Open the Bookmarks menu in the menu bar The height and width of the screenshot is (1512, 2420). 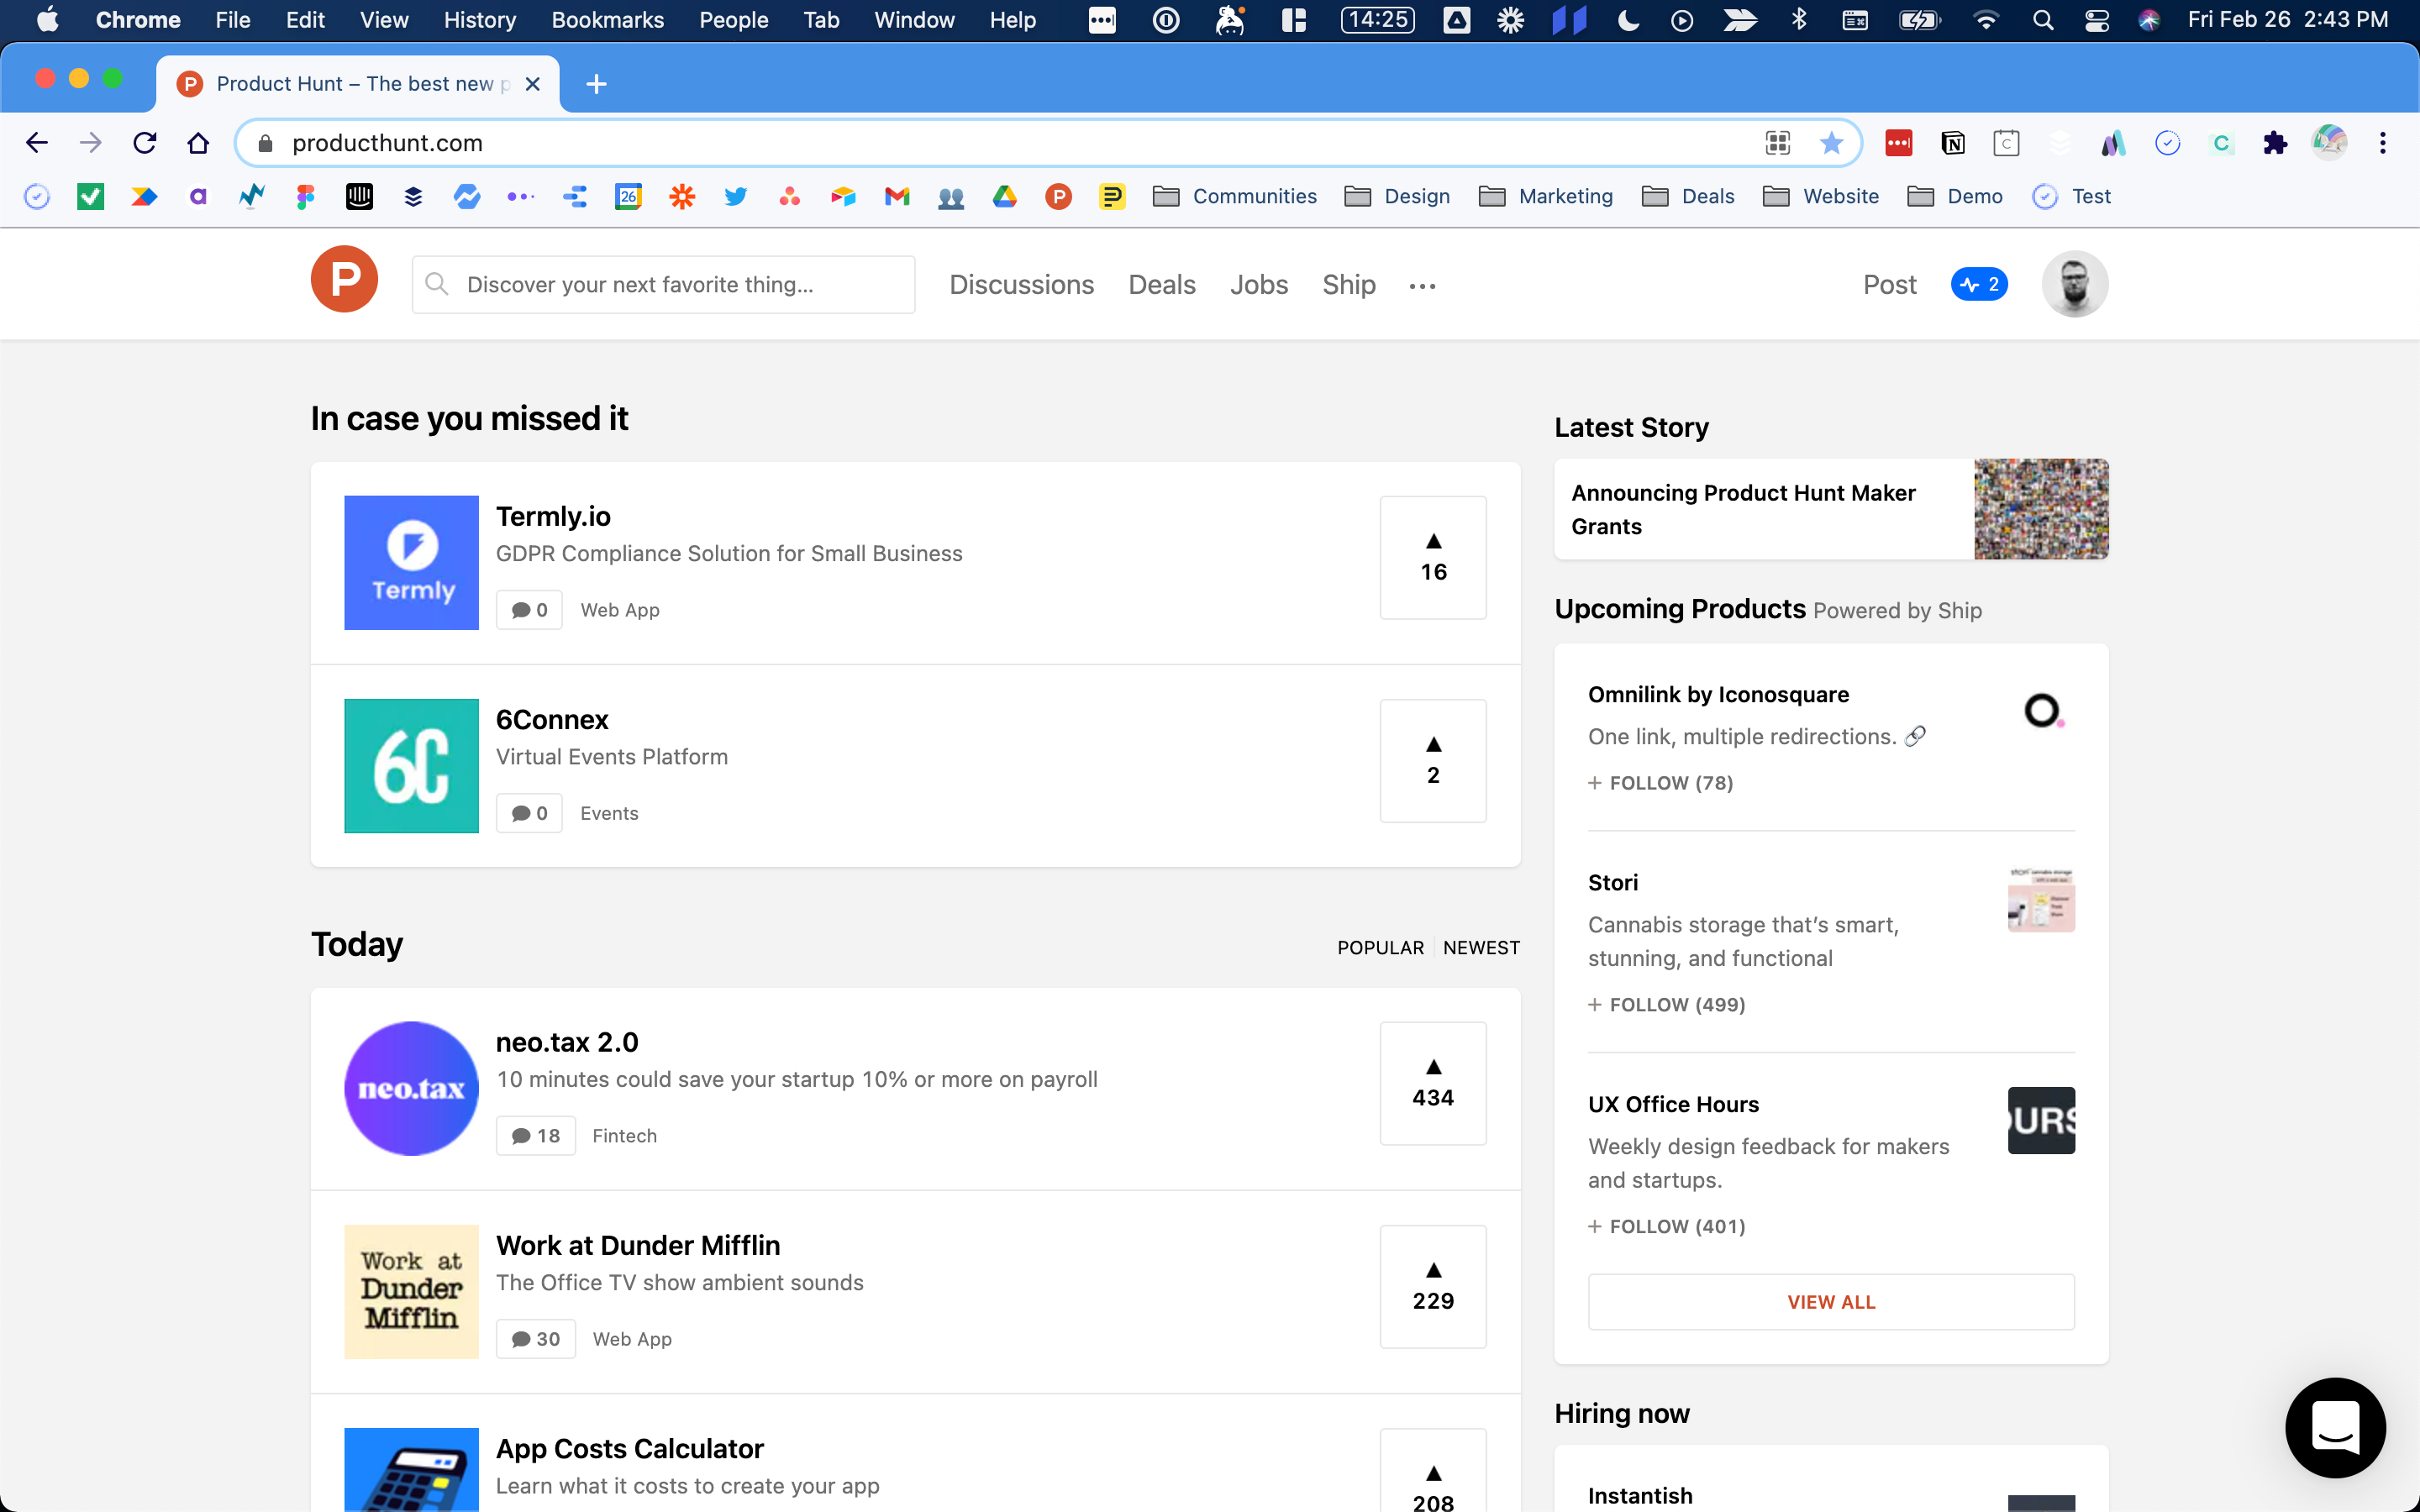coord(607,19)
